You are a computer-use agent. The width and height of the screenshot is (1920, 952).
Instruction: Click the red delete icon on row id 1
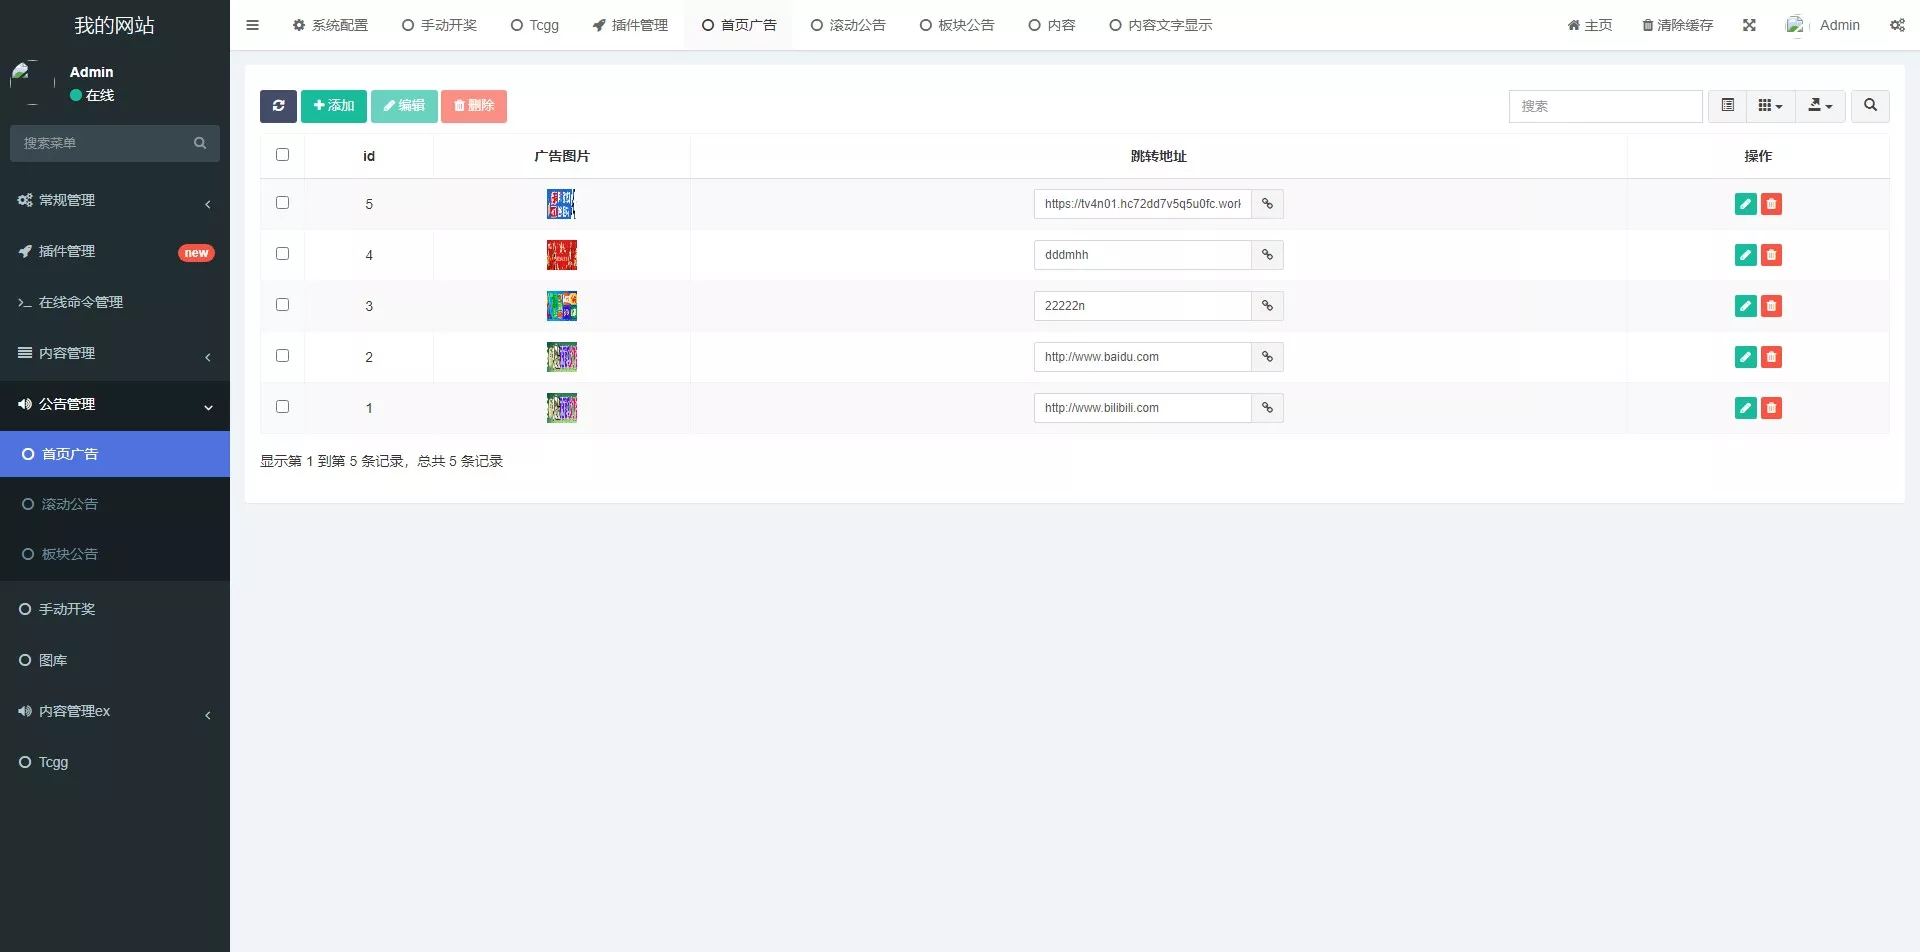(x=1771, y=408)
